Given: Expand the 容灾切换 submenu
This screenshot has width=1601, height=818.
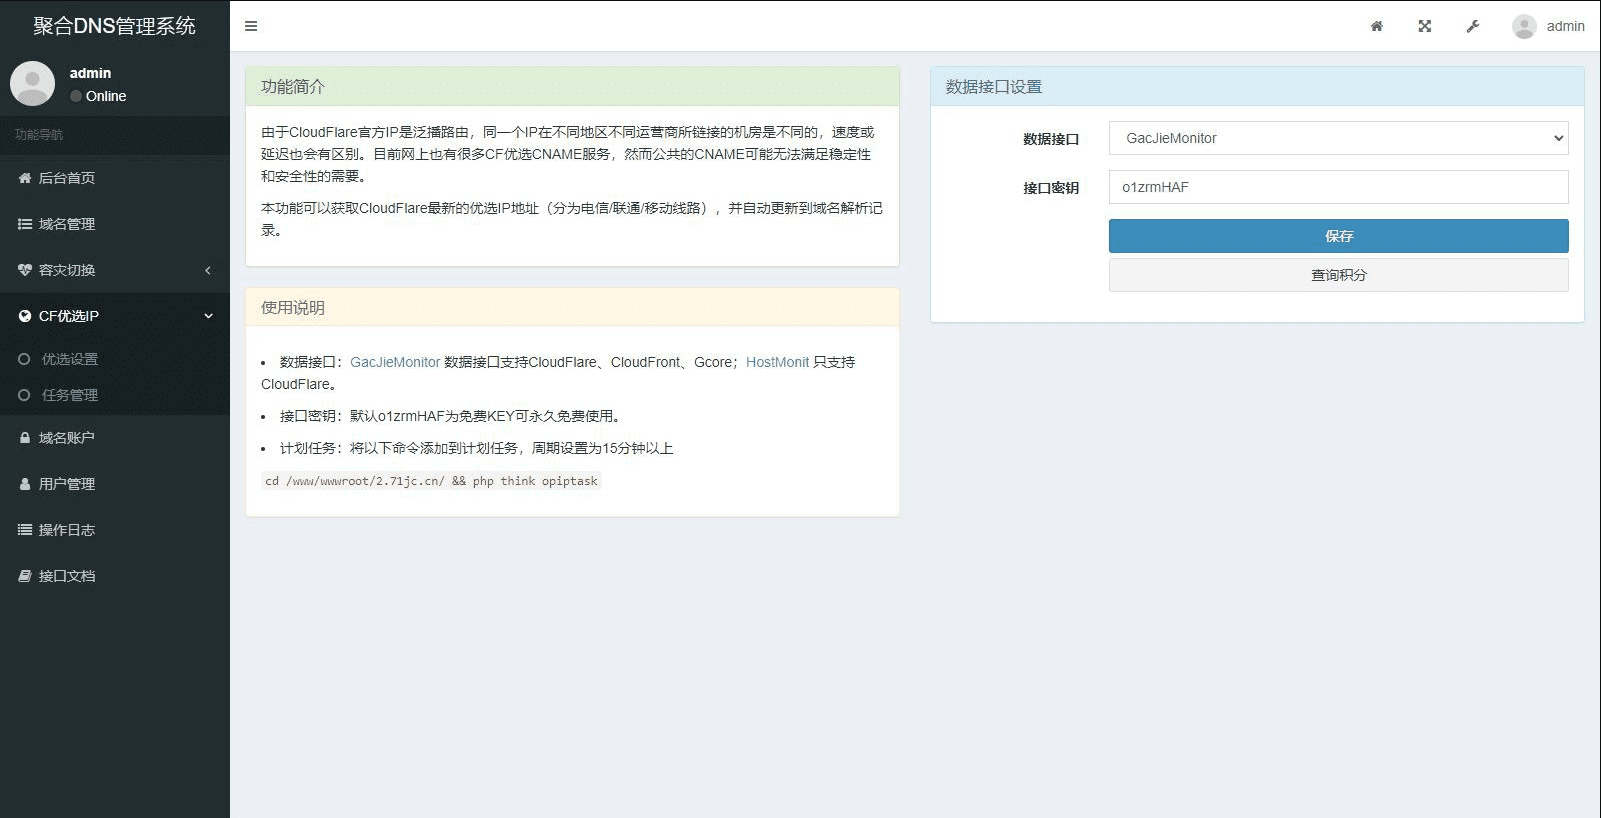Looking at the screenshot, I should click(67, 270).
